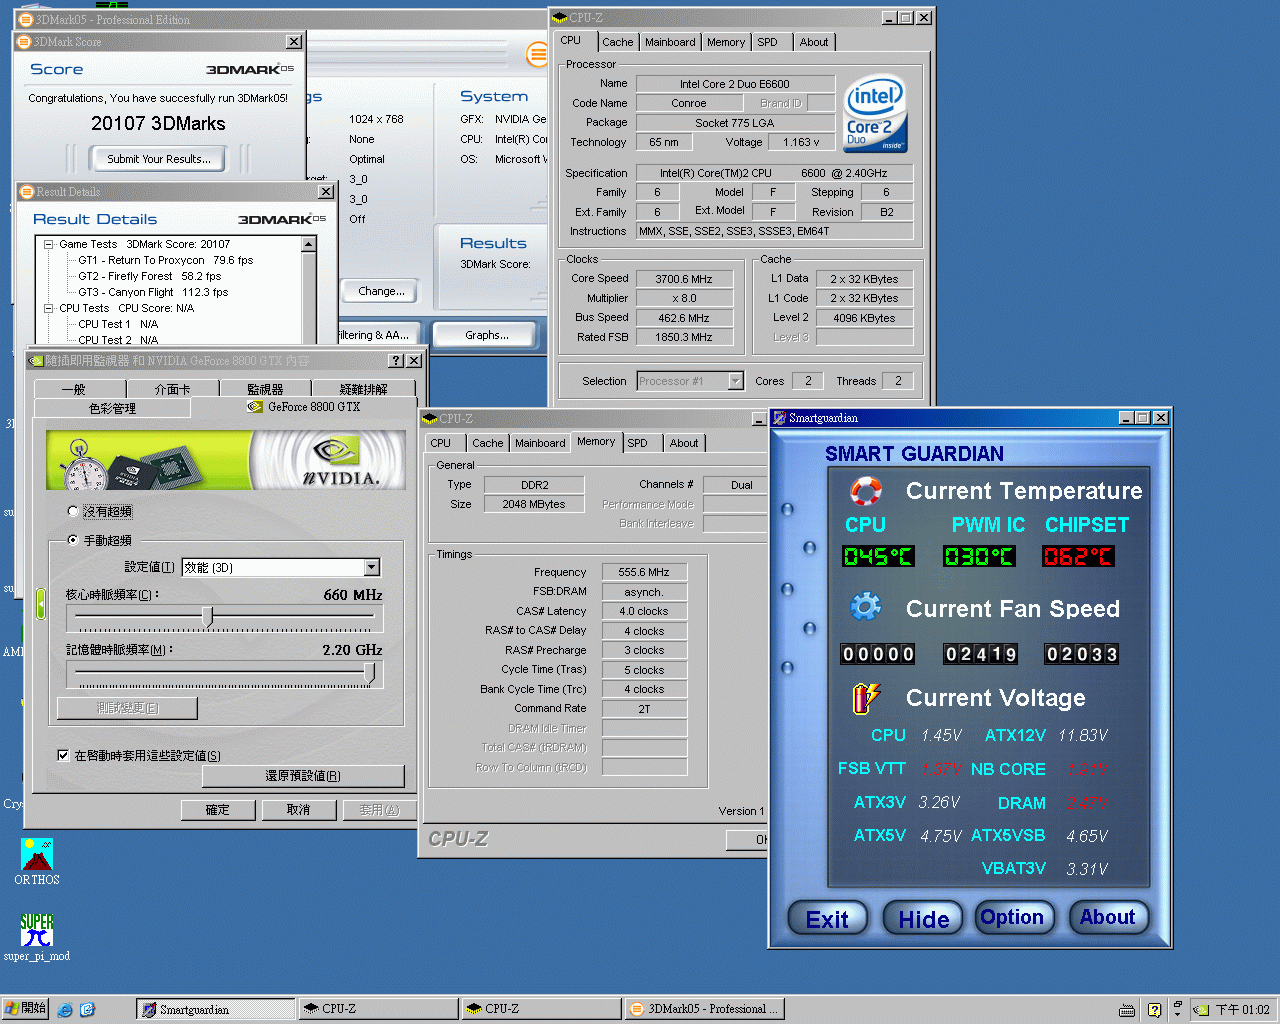This screenshot has height=1024, width=1280.
Task: Switch to 3DMark05 Professional taskbar button
Action: 704,1009
